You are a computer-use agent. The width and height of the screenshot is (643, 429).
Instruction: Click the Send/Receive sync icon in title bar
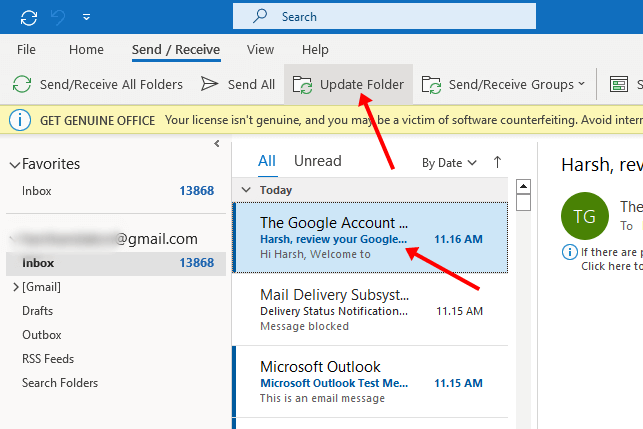pyautogui.click(x=29, y=17)
